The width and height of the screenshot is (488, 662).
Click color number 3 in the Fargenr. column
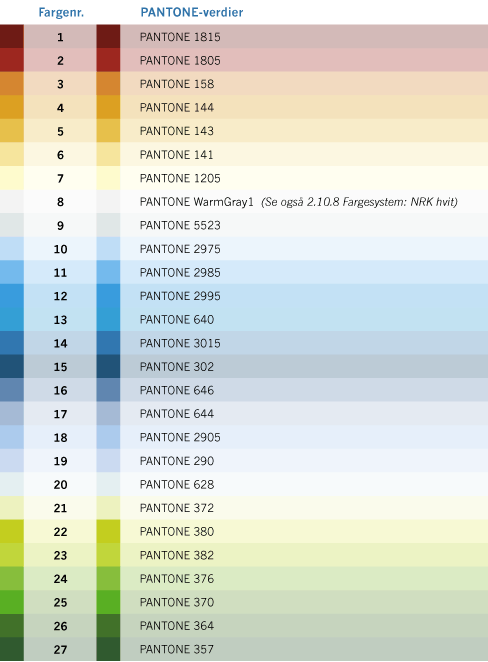tap(60, 84)
